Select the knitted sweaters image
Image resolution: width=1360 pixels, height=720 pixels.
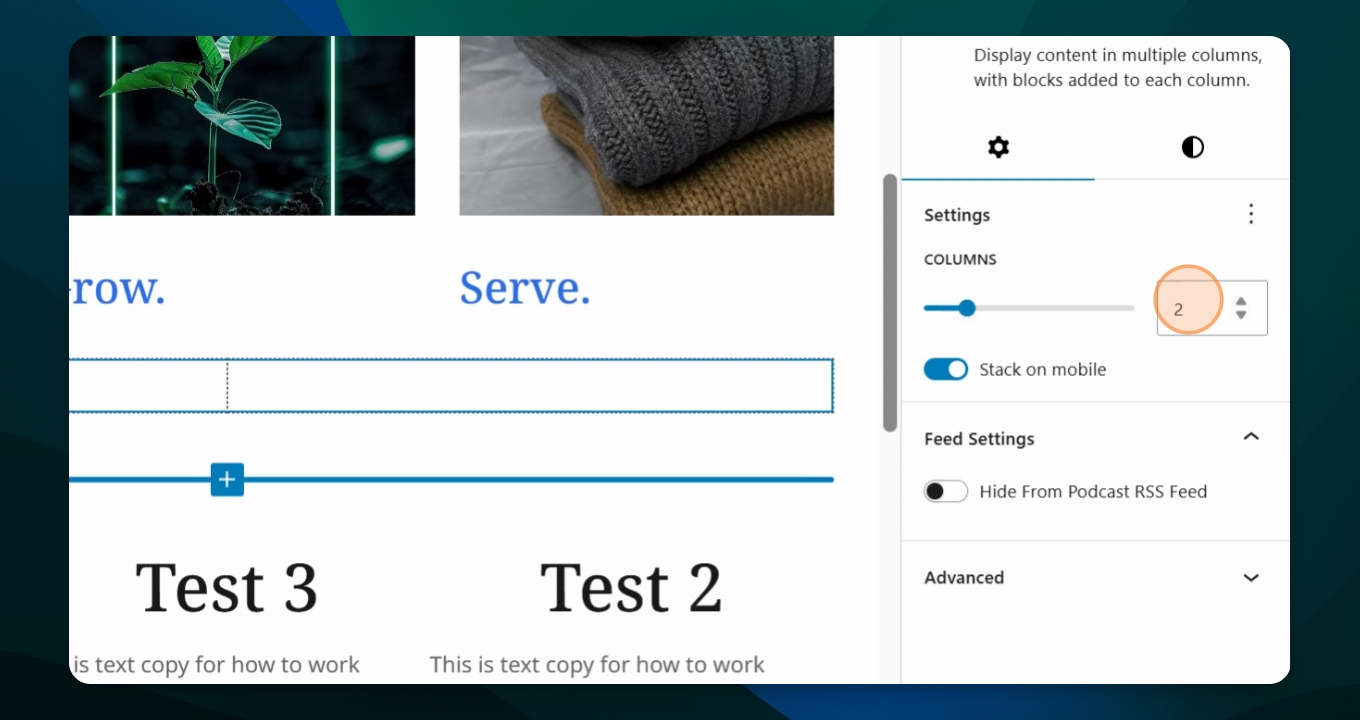point(646,126)
